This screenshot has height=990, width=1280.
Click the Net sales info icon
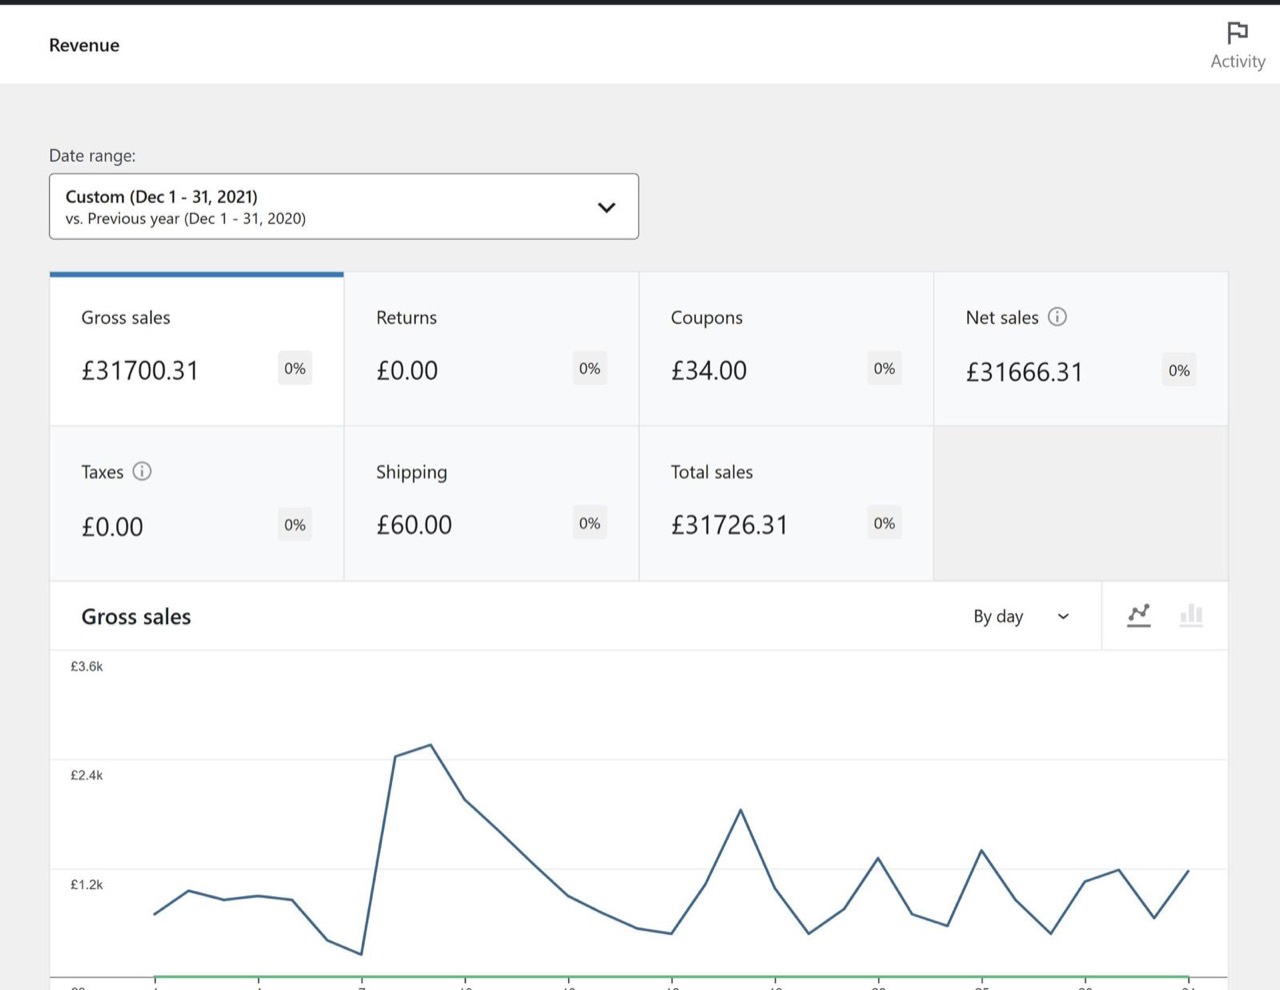tap(1057, 317)
